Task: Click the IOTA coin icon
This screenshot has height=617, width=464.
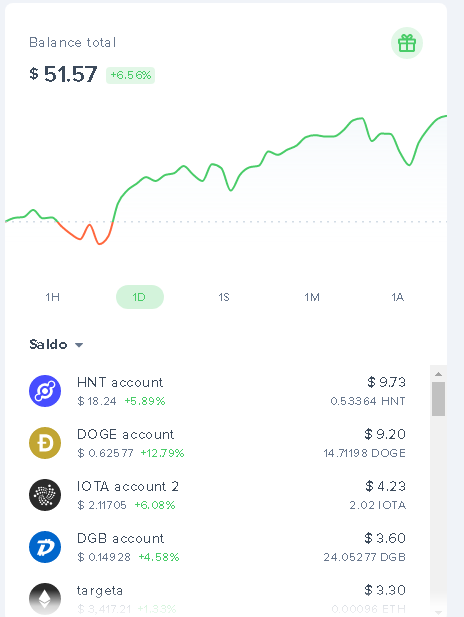Action: pos(45,495)
